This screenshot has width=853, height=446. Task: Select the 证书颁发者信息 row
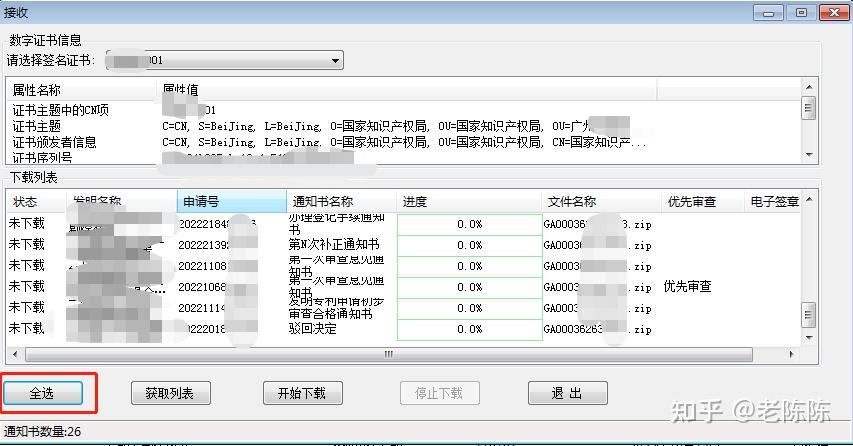point(404,142)
